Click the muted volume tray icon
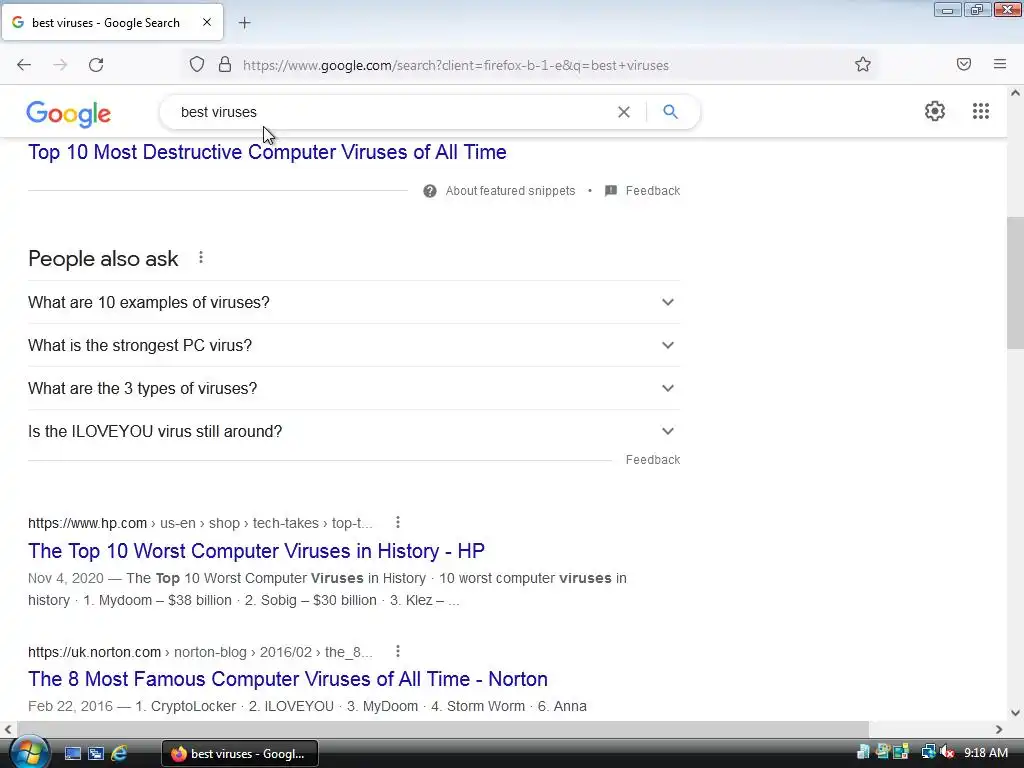Image resolution: width=1024 pixels, height=768 pixels. tap(948, 752)
